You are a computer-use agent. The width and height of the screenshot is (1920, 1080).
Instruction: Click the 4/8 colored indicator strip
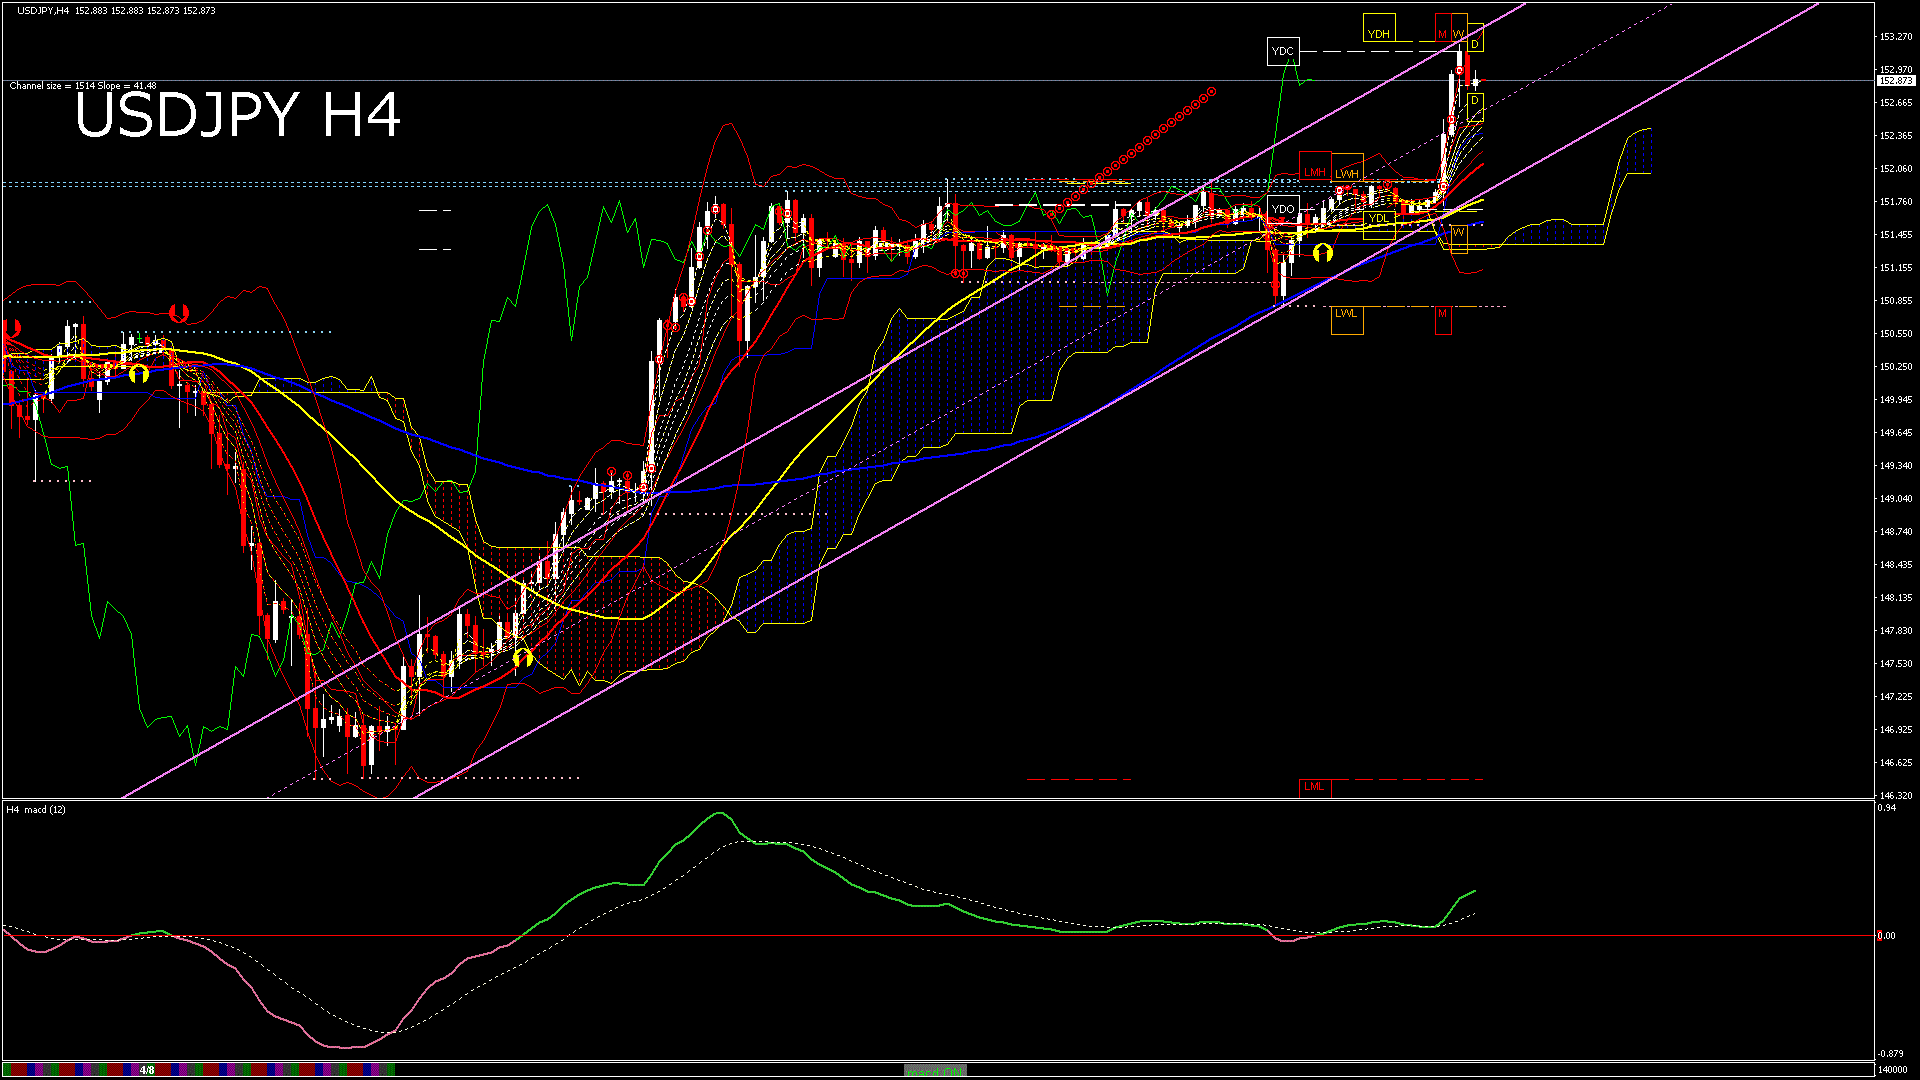(147, 1070)
